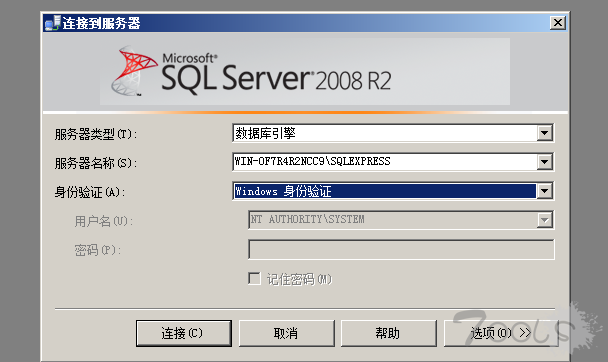Click the 取消 button
This screenshot has width=608, height=362.
[x=287, y=333]
